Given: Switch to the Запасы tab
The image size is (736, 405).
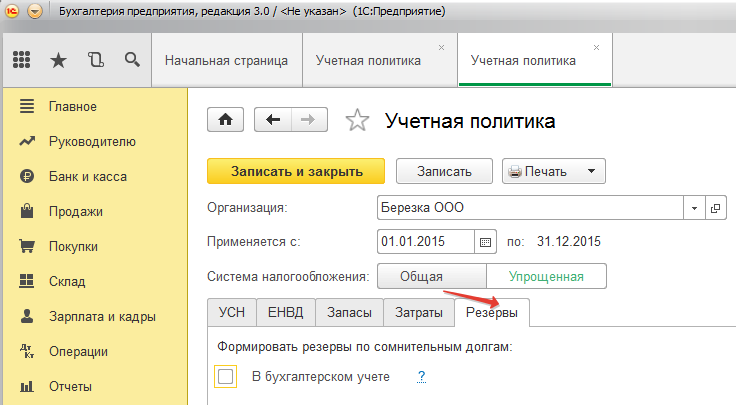Looking at the screenshot, I should (x=350, y=313).
